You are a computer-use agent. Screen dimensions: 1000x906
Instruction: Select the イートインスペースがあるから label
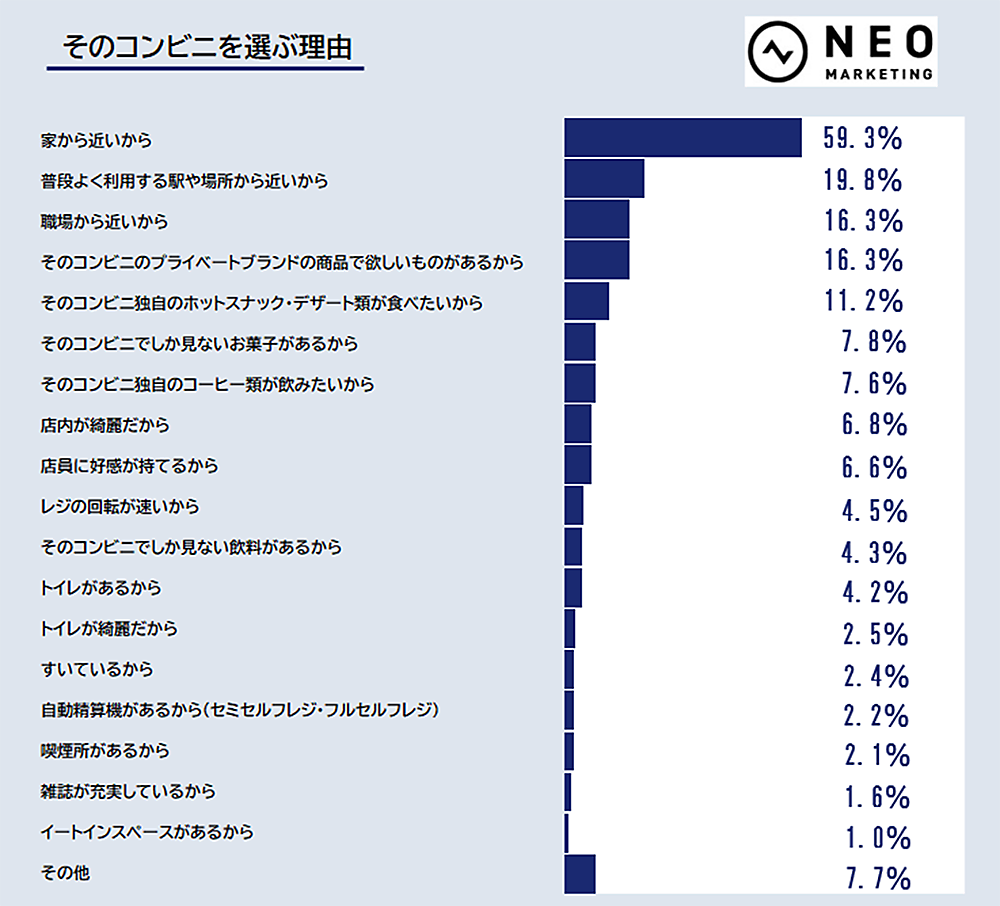coord(147,831)
